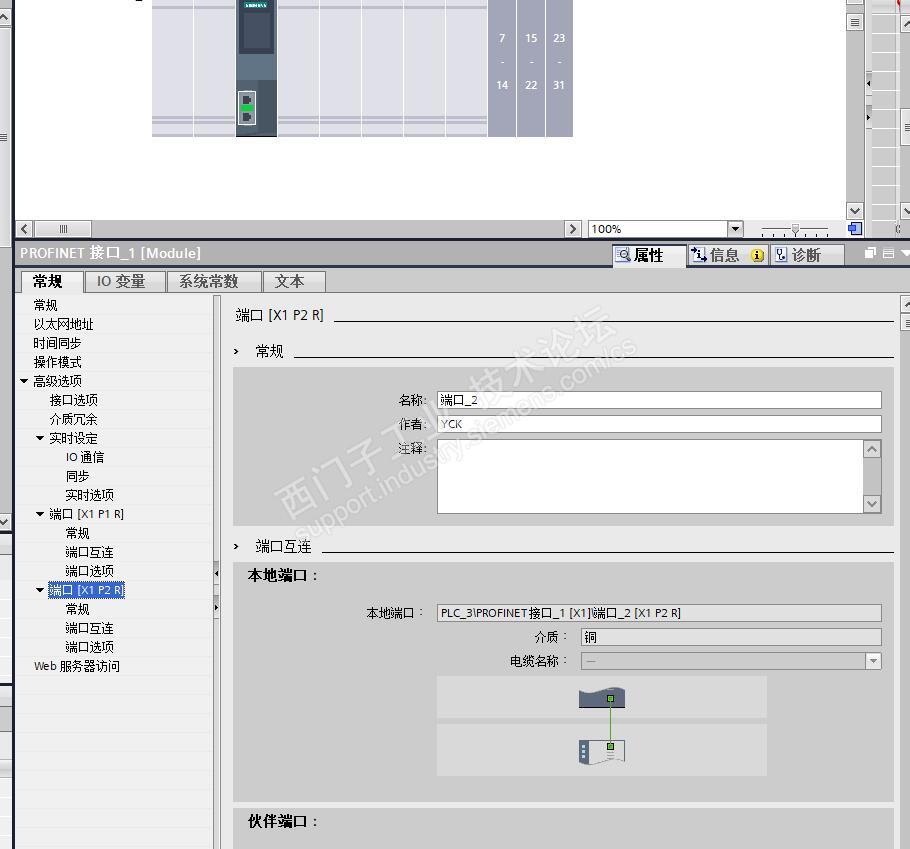Viewport: 910px width, 849px height.
Task: Select 以太网地址 in the navigation tree
Action: (x=63, y=324)
